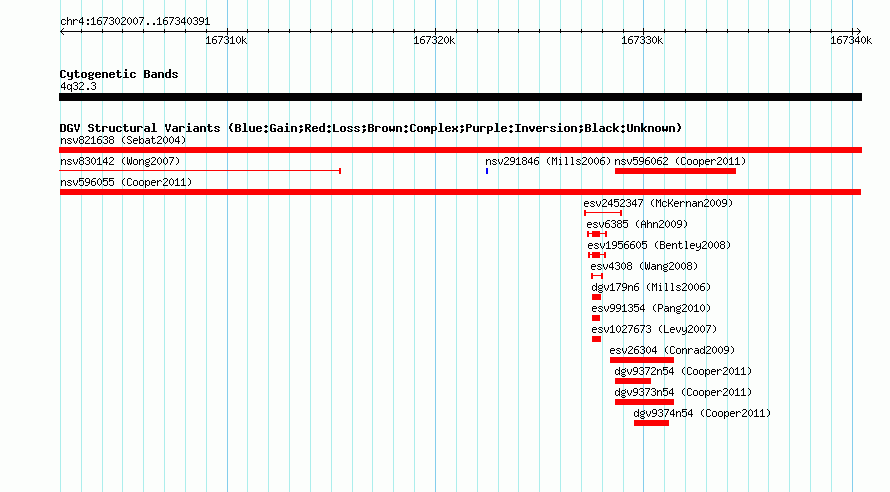
Task: Open nsv596062 (Cooper2011) variant label
Action: pos(680,161)
